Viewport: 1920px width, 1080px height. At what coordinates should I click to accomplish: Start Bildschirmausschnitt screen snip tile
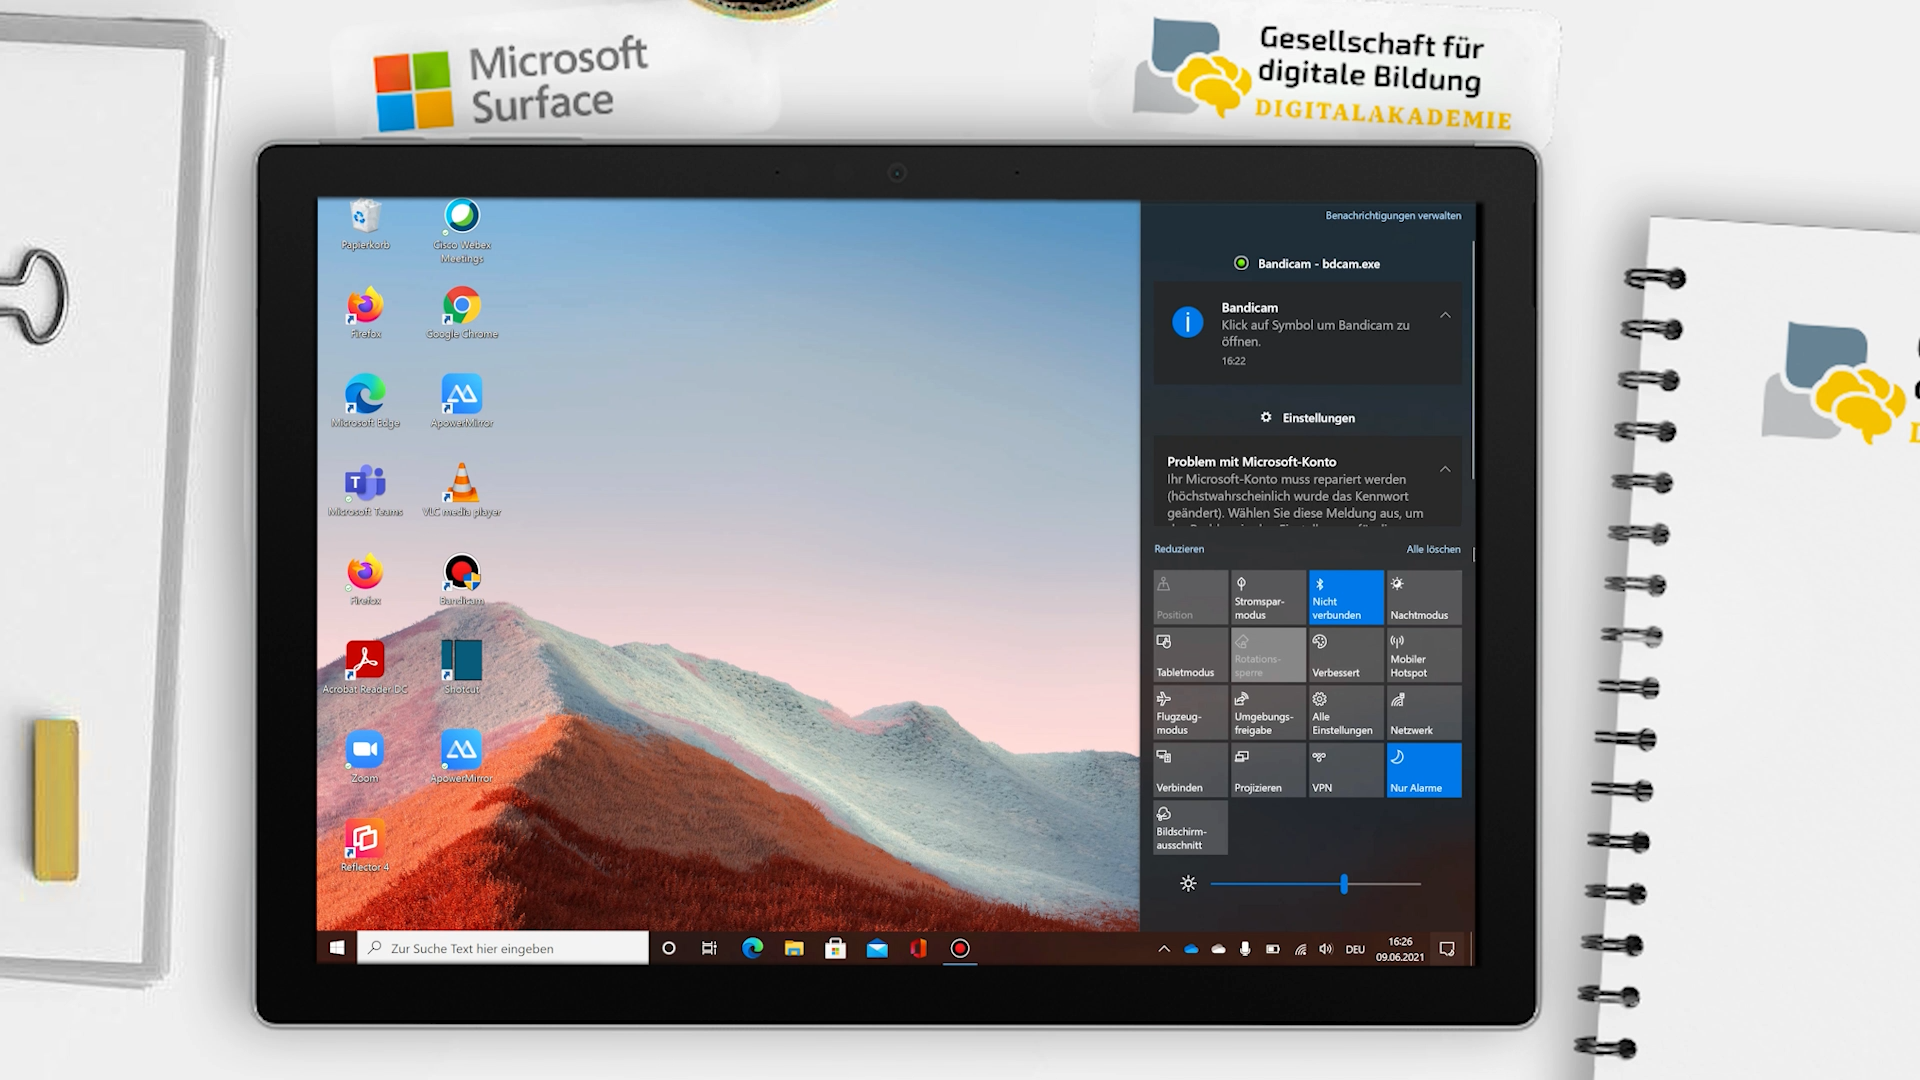point(1190,827)
